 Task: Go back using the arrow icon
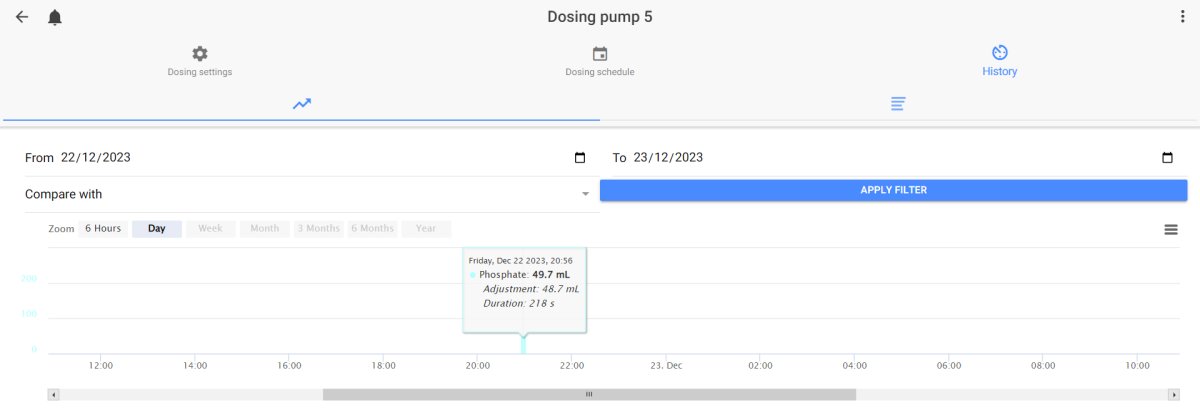[x=22, y=17]
